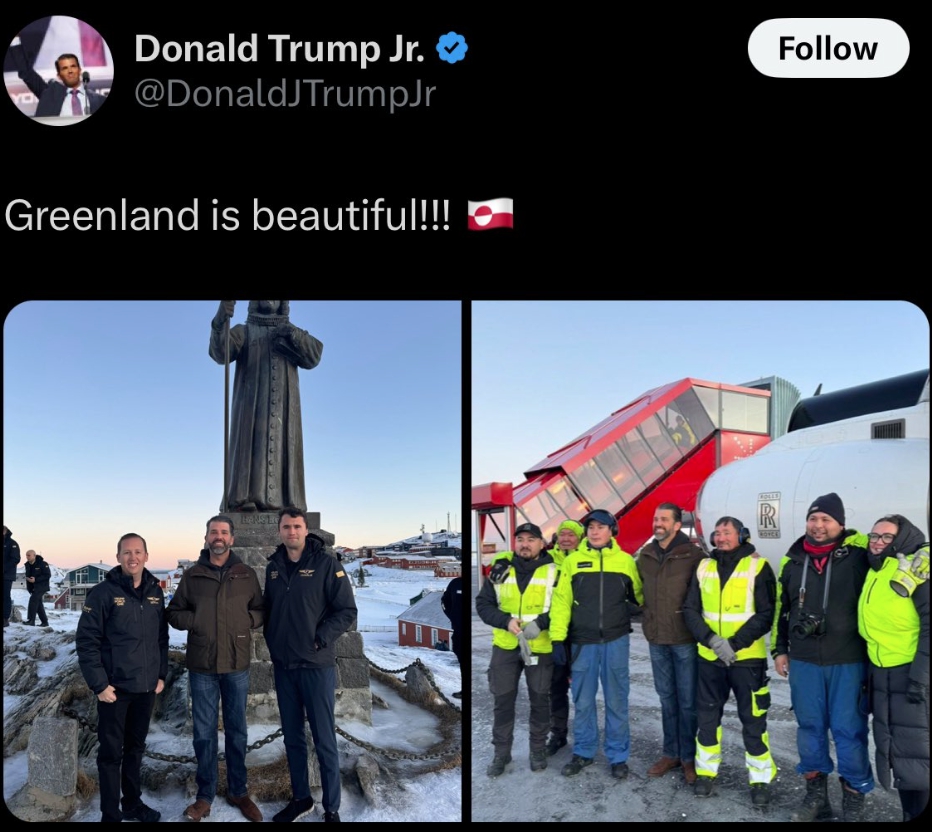Click the @DonaldJTrumpJr handle
This screenshot has height=832, width=932.
(x=285, y=94)
